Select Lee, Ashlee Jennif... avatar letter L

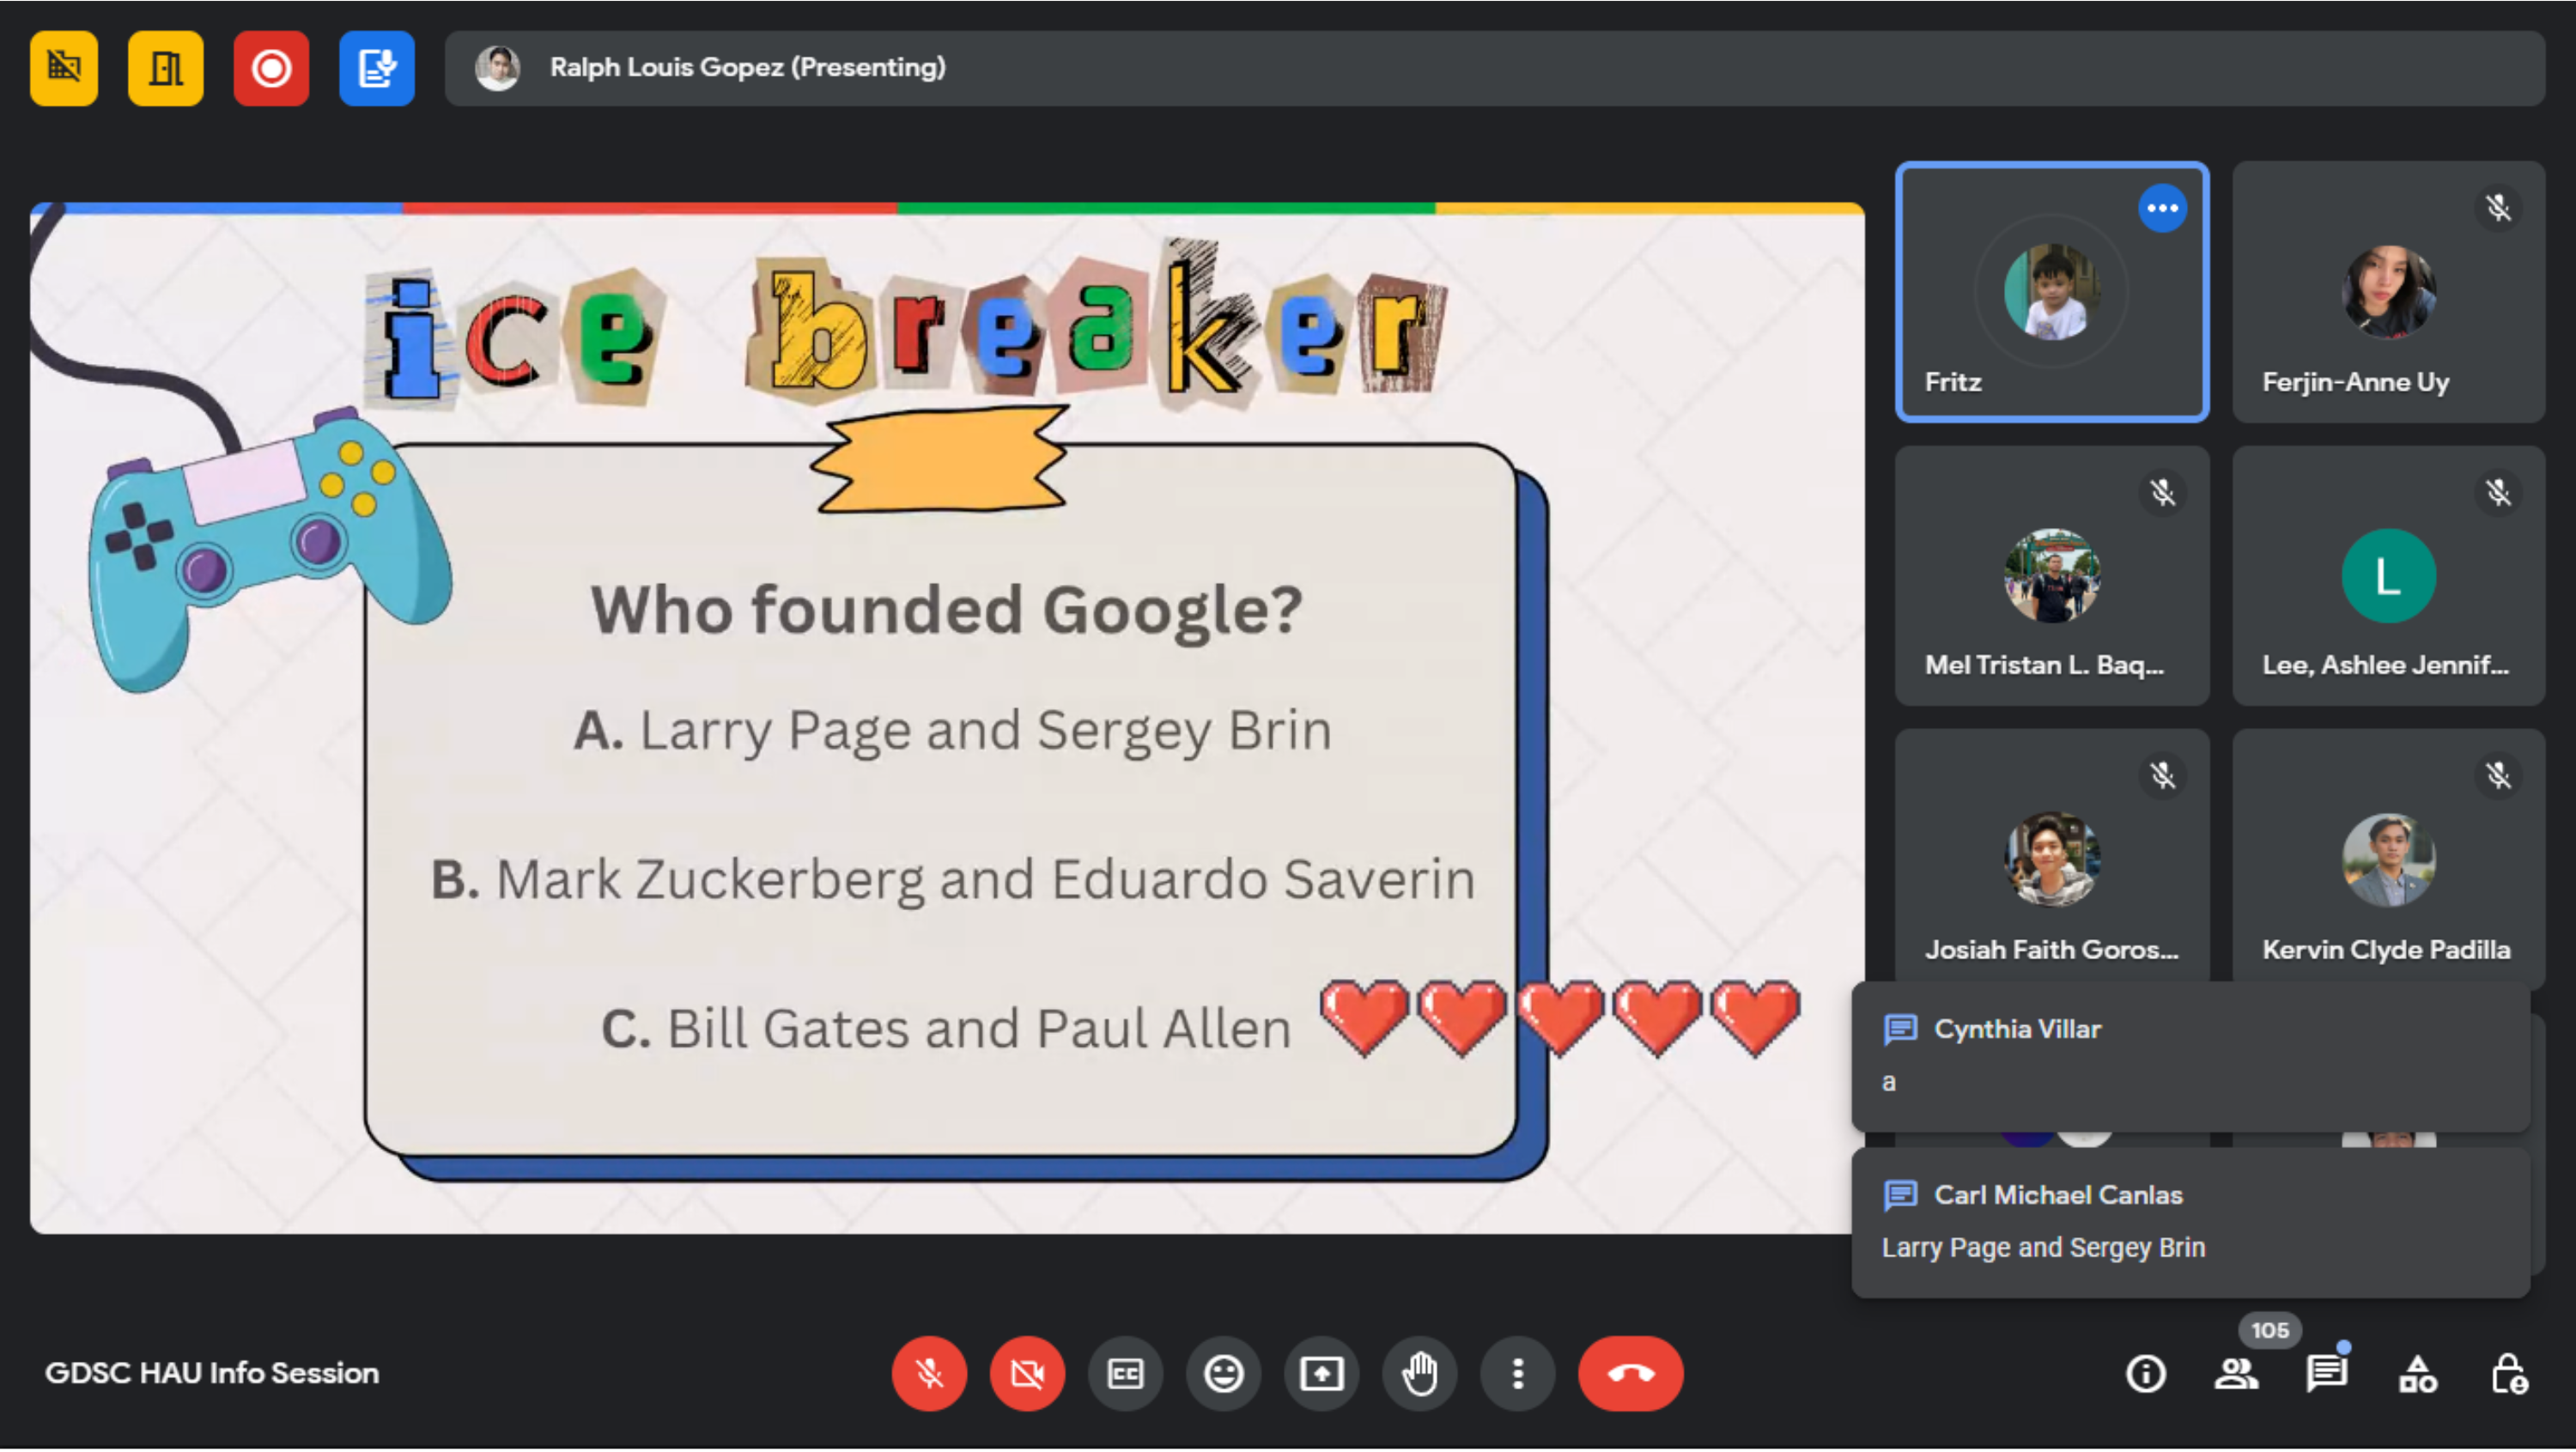[2388, 576]
